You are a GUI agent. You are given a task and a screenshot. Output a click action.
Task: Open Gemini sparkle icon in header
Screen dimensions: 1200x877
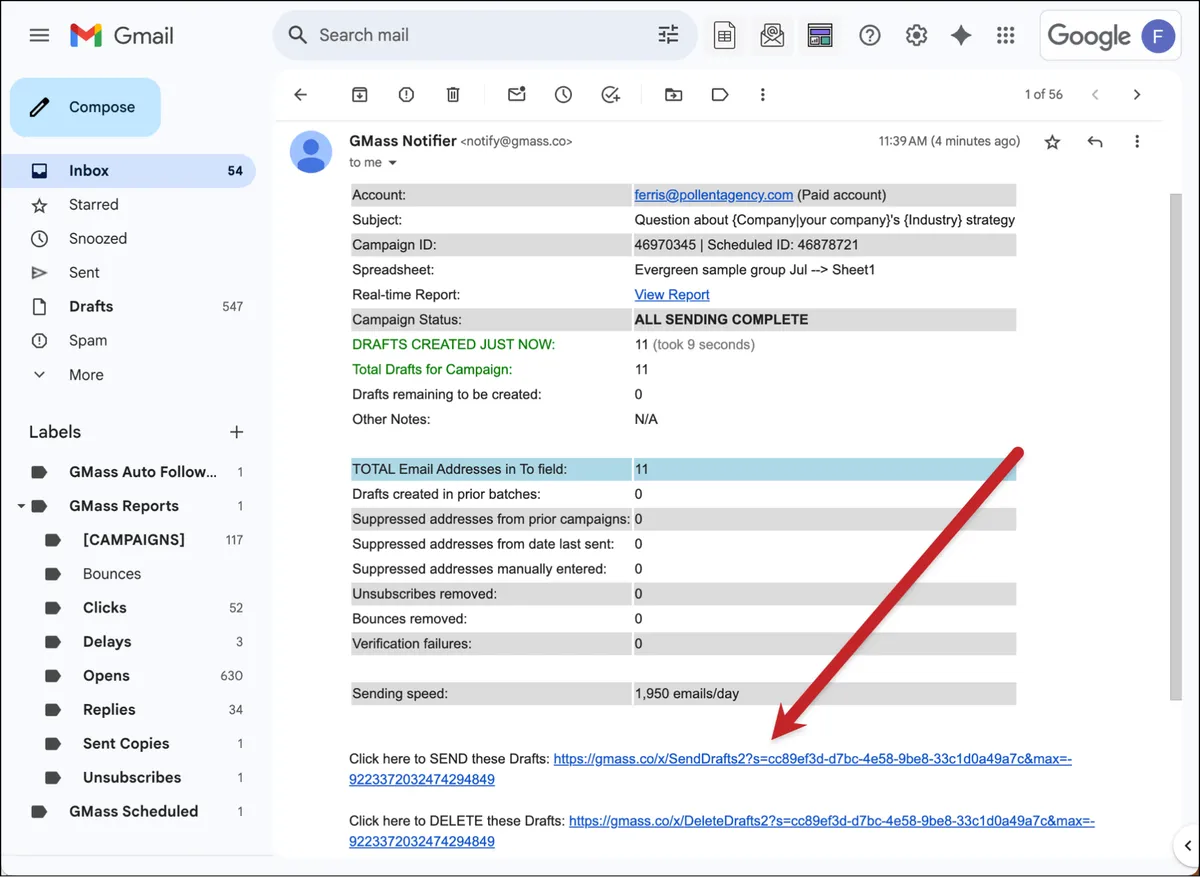pos(961,35)
